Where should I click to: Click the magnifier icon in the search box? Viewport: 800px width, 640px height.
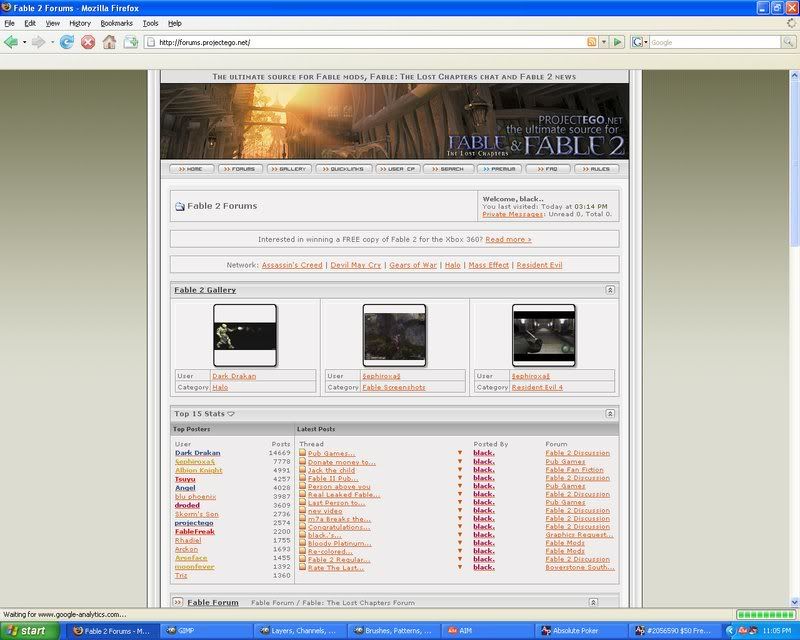tap(788, 42)
